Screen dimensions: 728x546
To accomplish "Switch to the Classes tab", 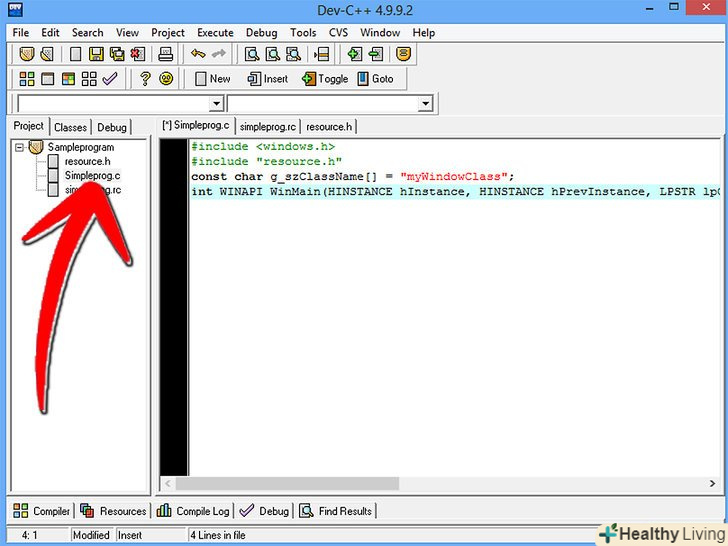I will (x=71, y=127).
